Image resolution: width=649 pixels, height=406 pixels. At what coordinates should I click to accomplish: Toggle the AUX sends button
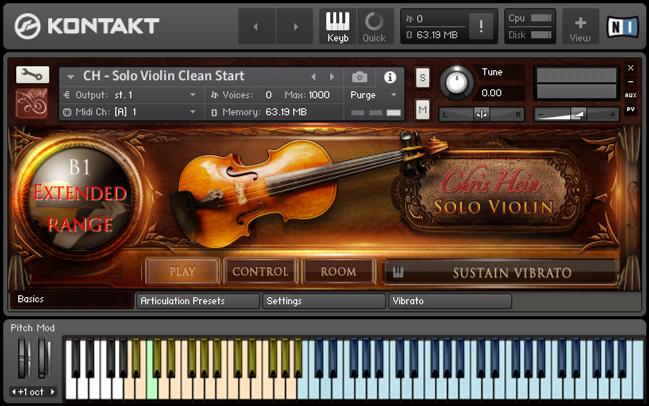[x=630, y=95]
